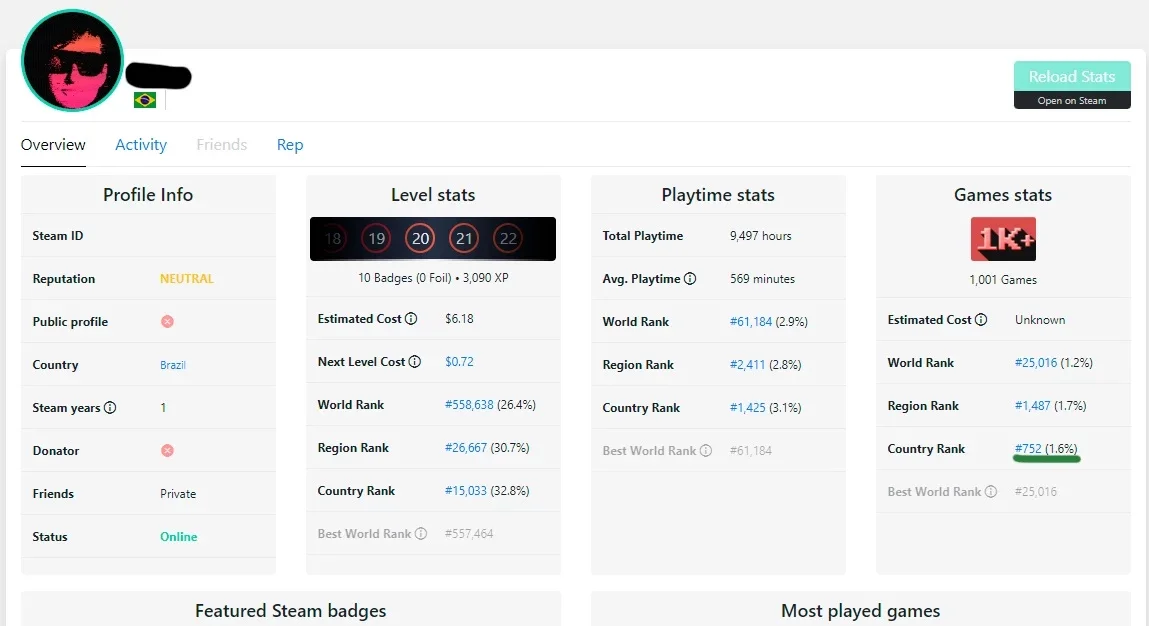Viewport: 1149px width, 626px height.
Task: Click info icon next to Best World Rank #61,184
Action: click(x=706, y=450)
